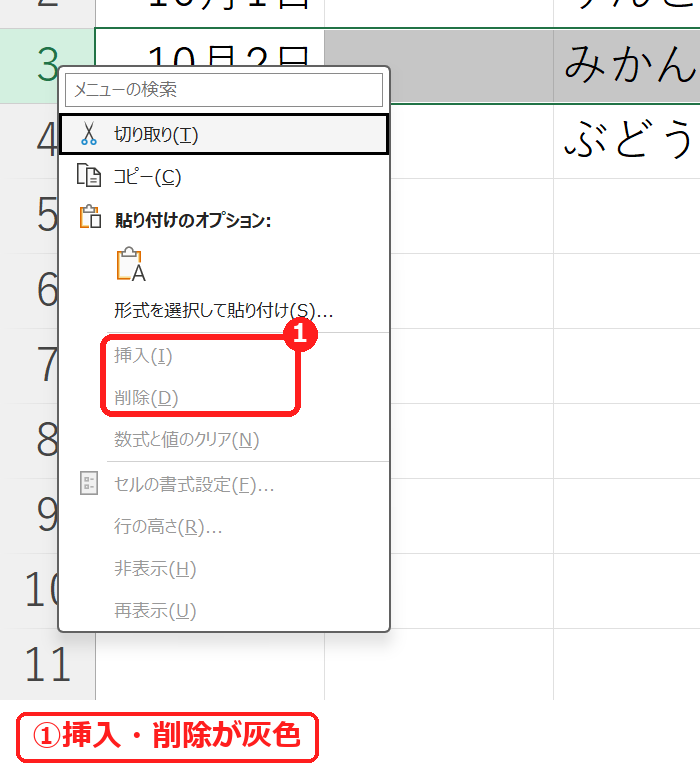Viewport: 700px width, 770px height.
Task: Select row header 11
Action: [48, 664]
